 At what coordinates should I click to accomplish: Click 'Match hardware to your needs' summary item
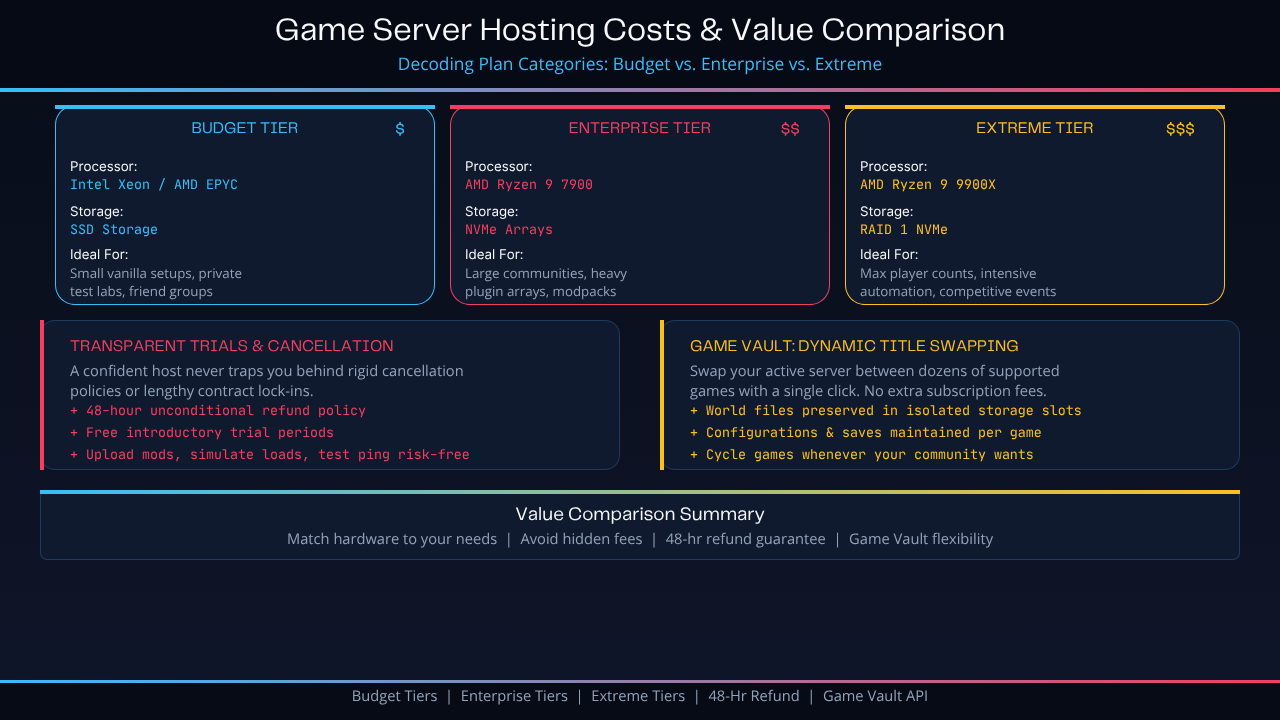[392, 539]
